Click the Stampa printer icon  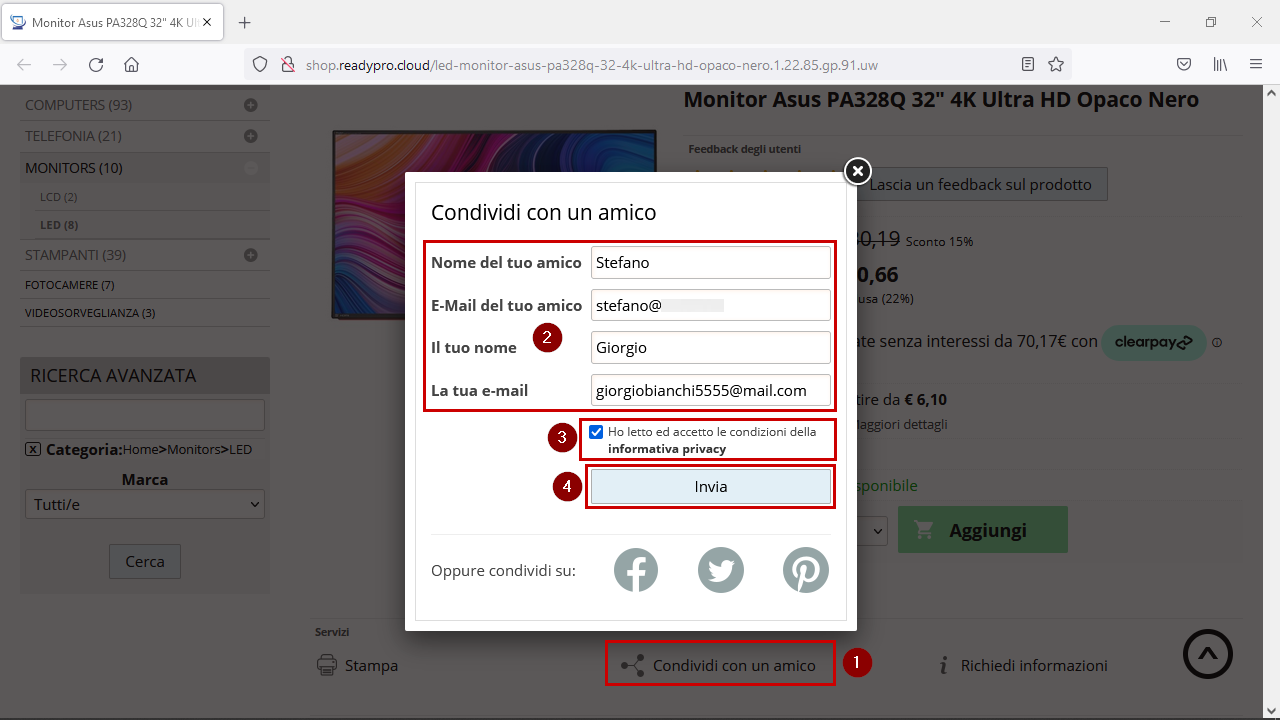(x=326, y=665)
